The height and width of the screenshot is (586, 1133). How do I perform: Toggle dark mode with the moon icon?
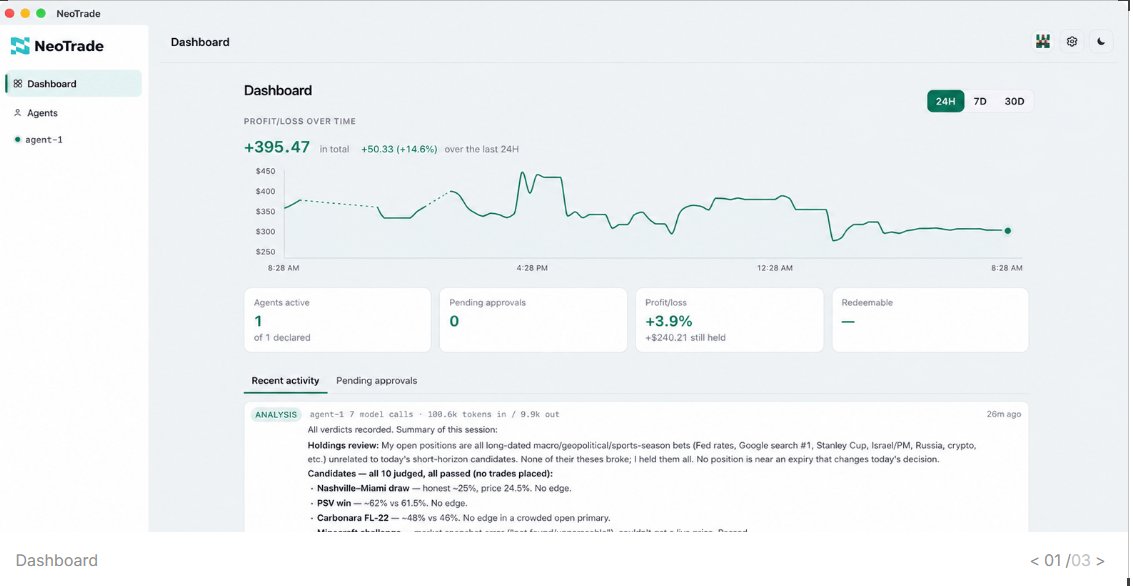(x=1100, y=42)
